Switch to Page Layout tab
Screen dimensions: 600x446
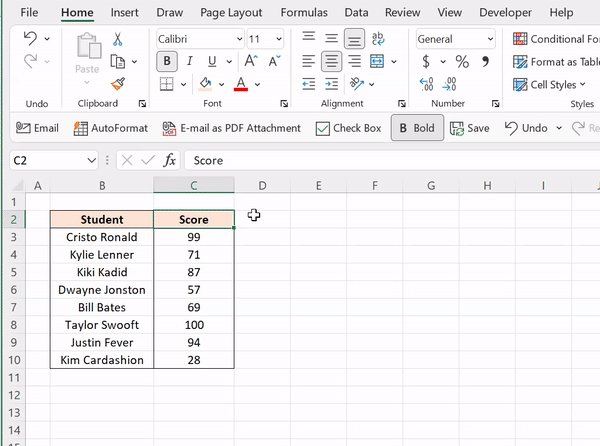[x=231, y=13]
